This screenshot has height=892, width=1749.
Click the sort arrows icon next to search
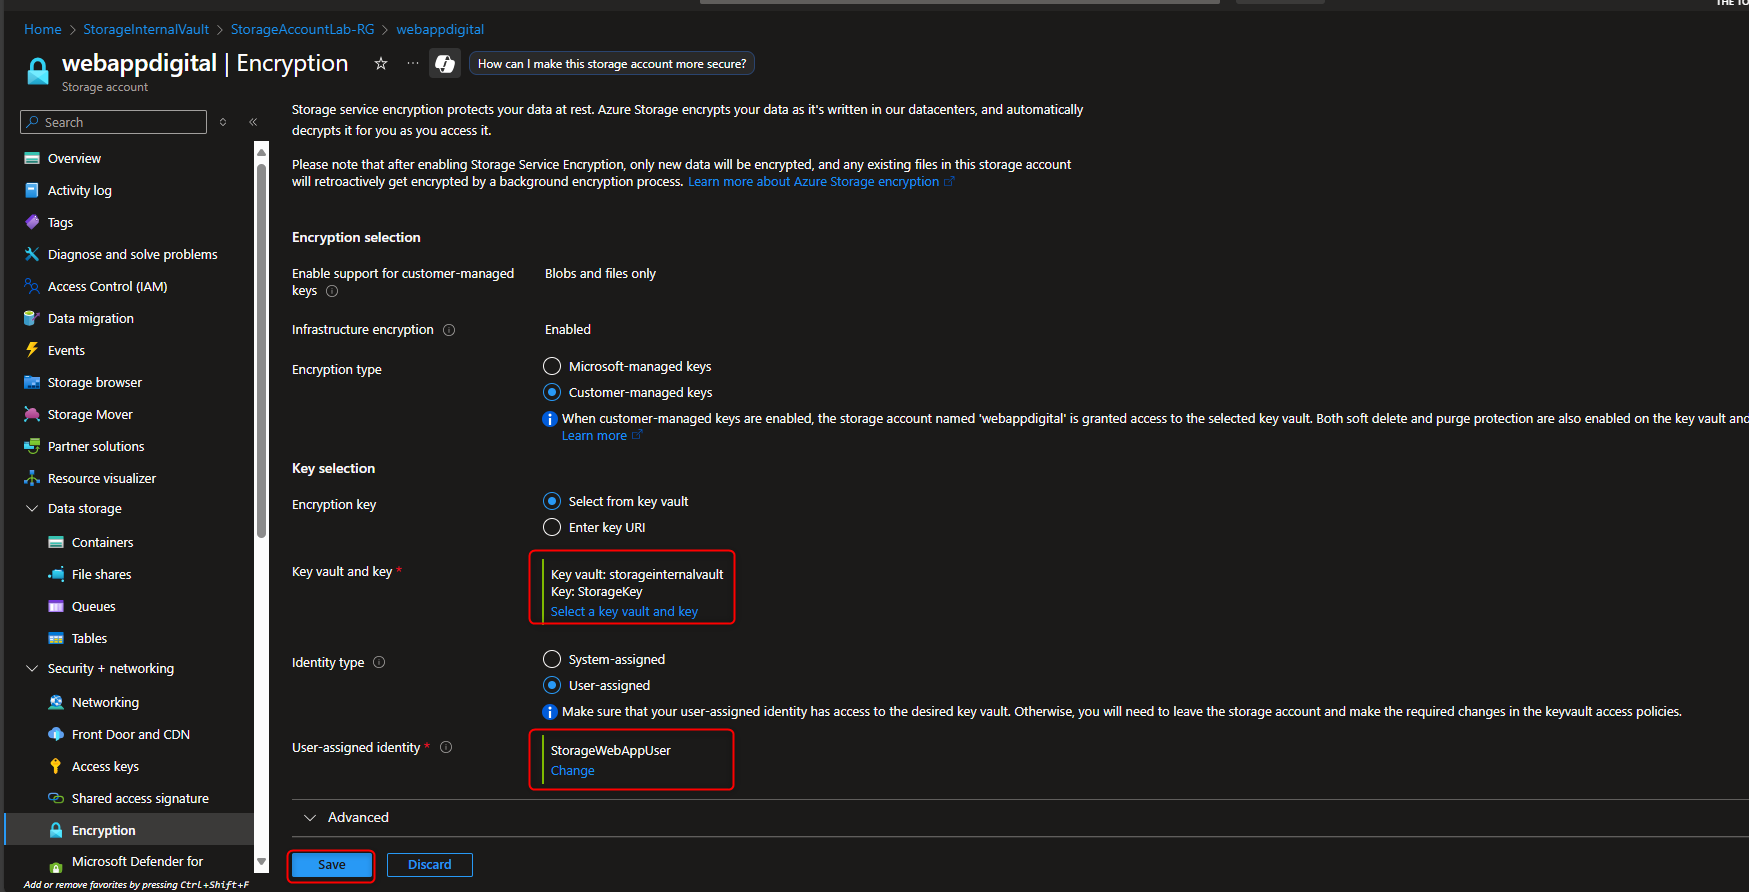[223, 122]
